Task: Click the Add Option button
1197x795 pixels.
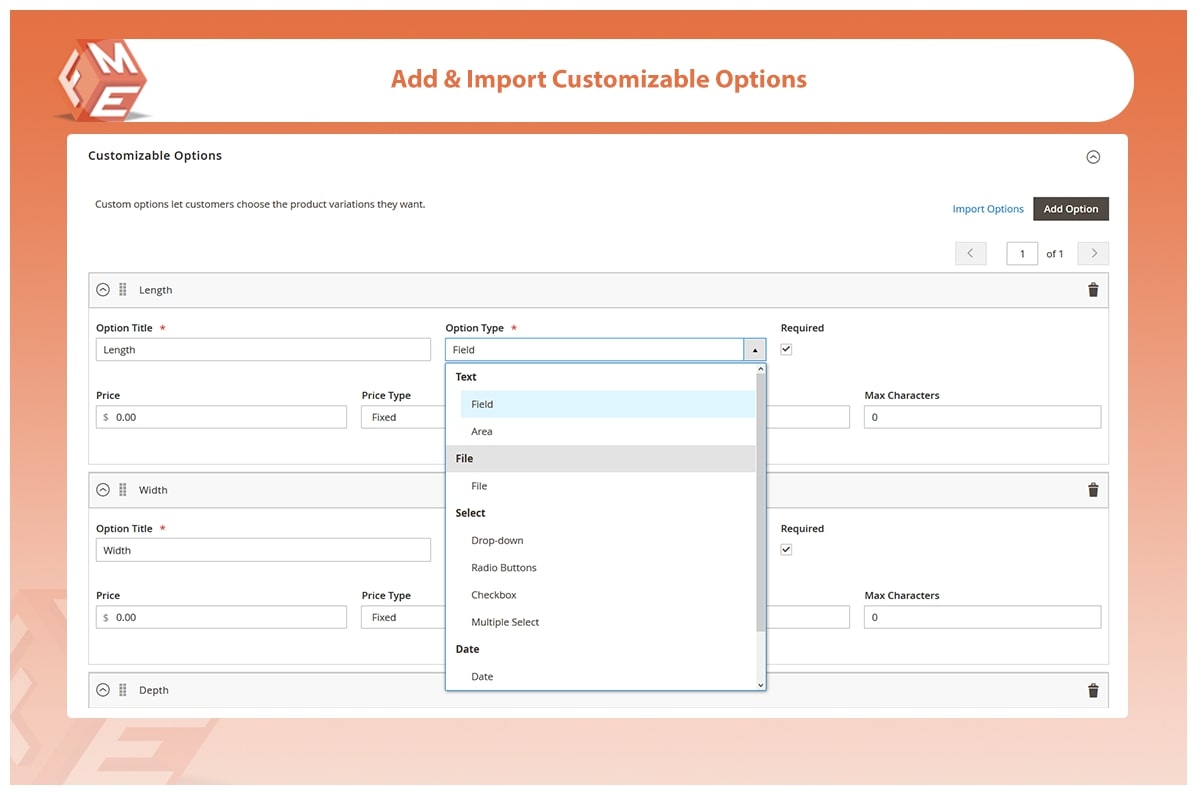Action: [1070, 209]
